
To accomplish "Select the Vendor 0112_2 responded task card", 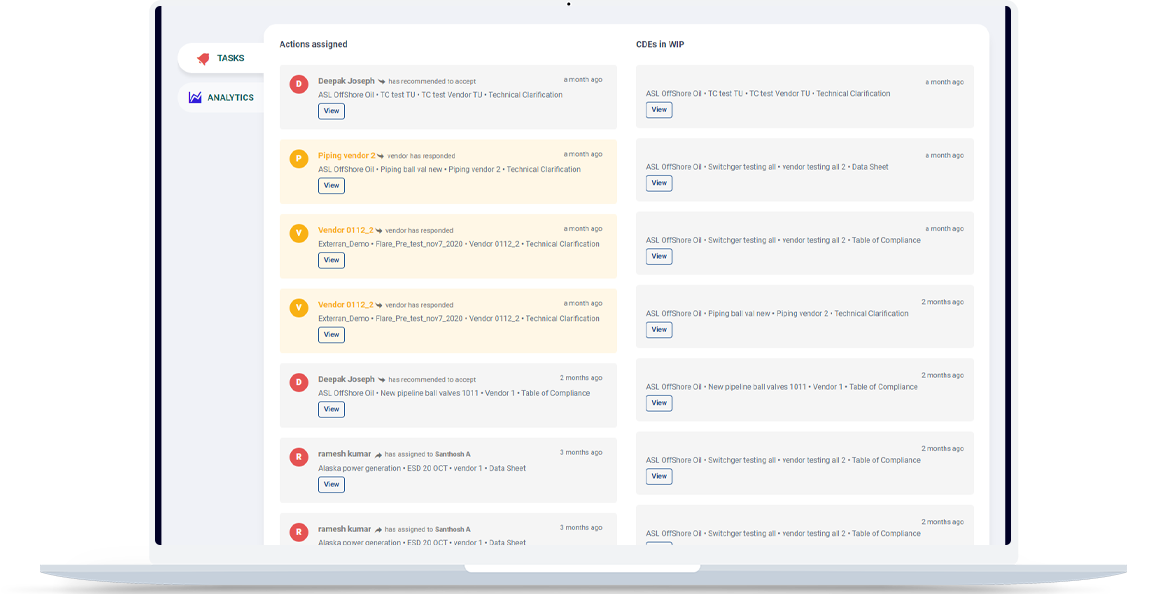I will 448,246.
